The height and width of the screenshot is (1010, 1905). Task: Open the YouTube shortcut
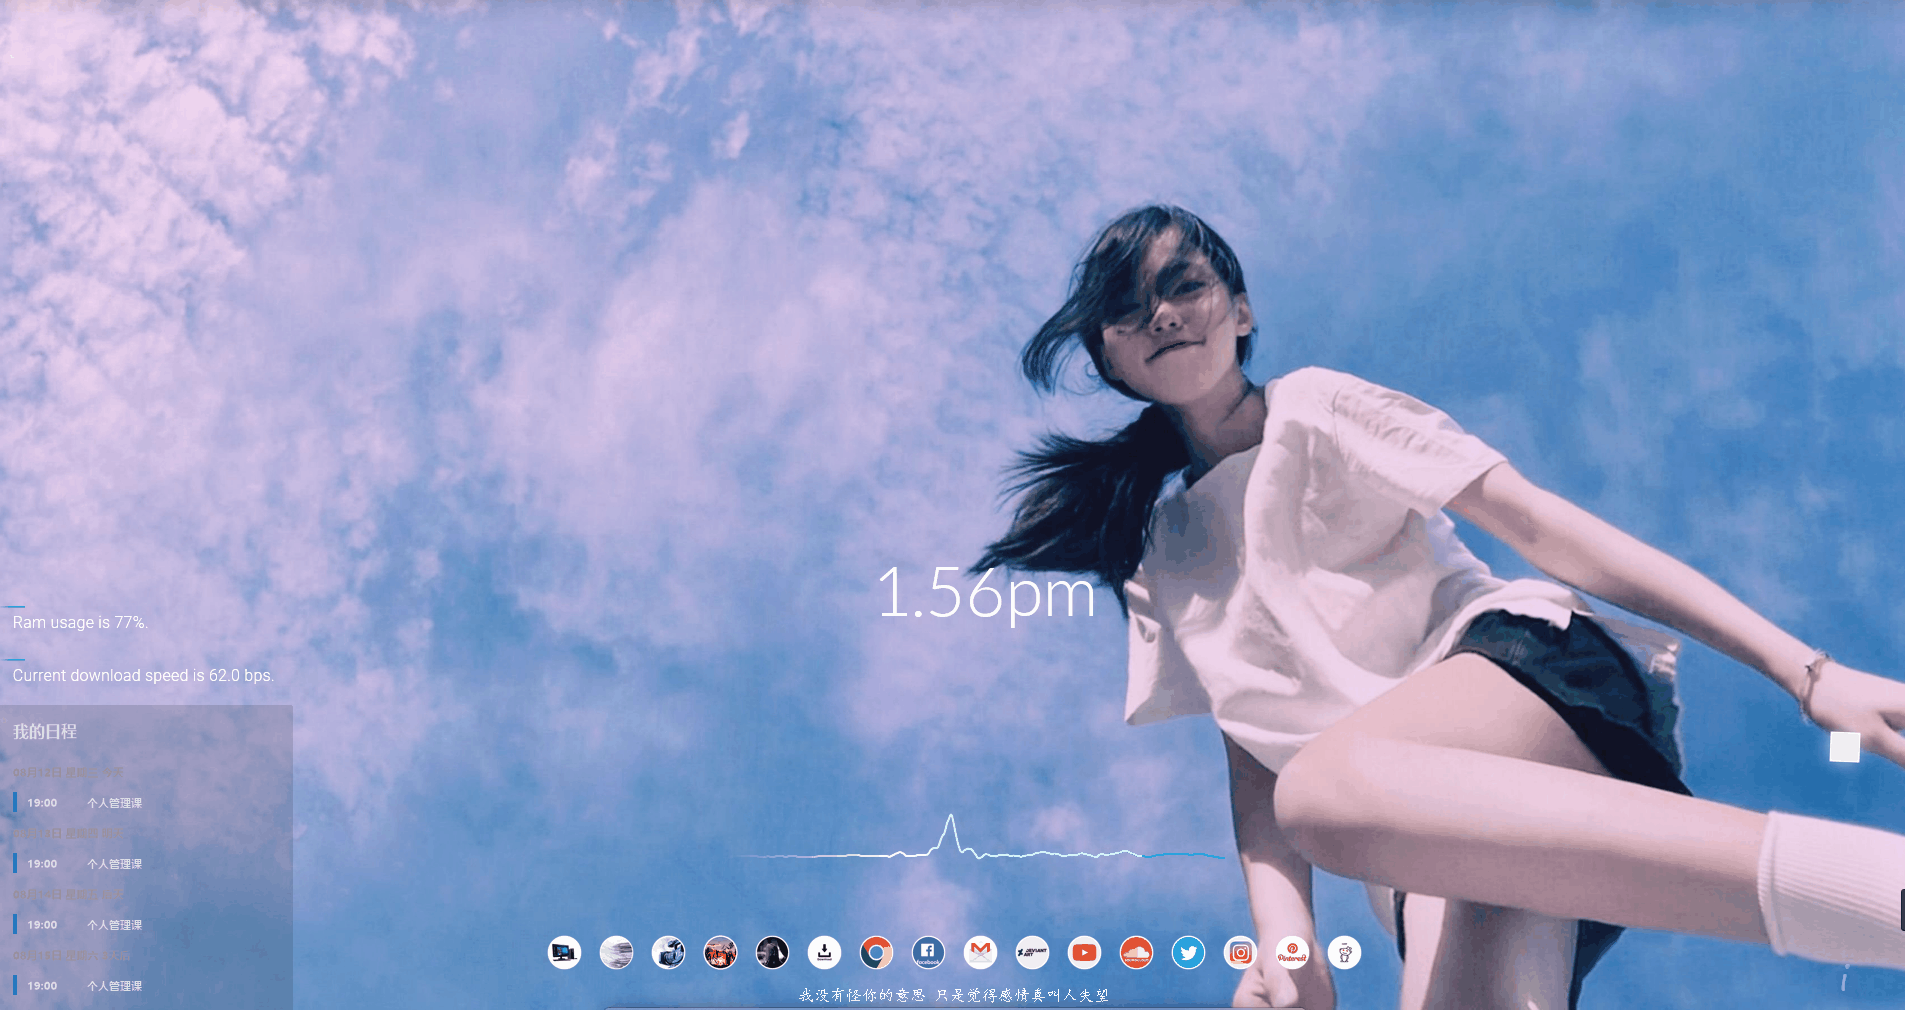(x=1084, y=953)
